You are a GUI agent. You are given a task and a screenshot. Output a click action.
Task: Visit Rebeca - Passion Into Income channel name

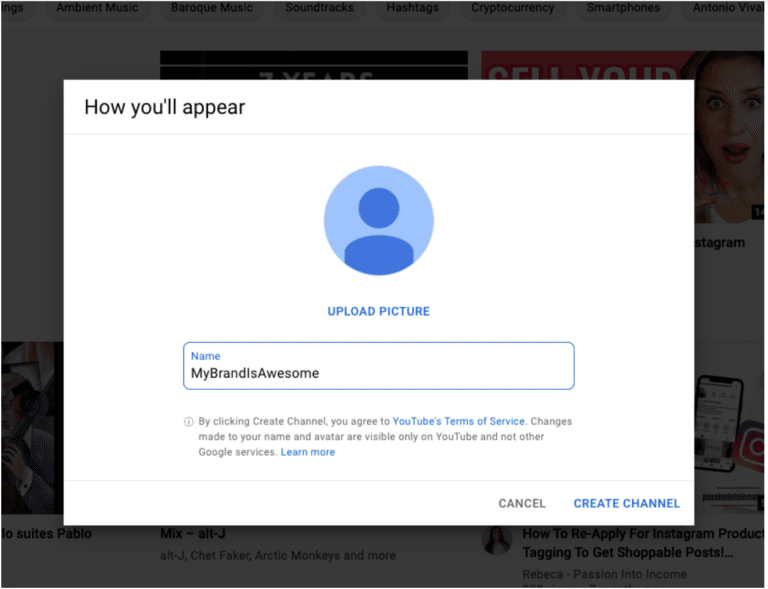click(604, 574)
